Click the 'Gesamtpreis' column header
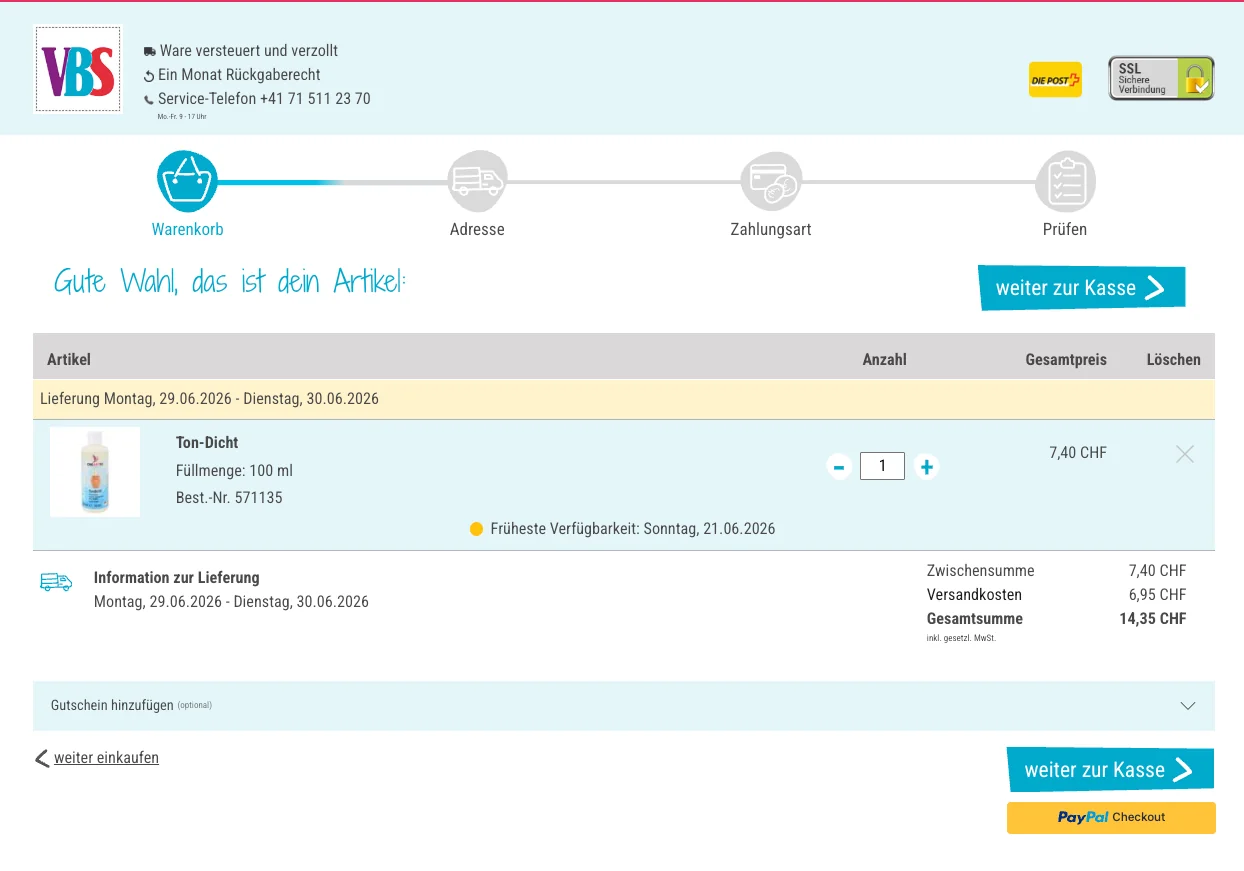Screen dimensions: 1244x871 [1066, 359]
